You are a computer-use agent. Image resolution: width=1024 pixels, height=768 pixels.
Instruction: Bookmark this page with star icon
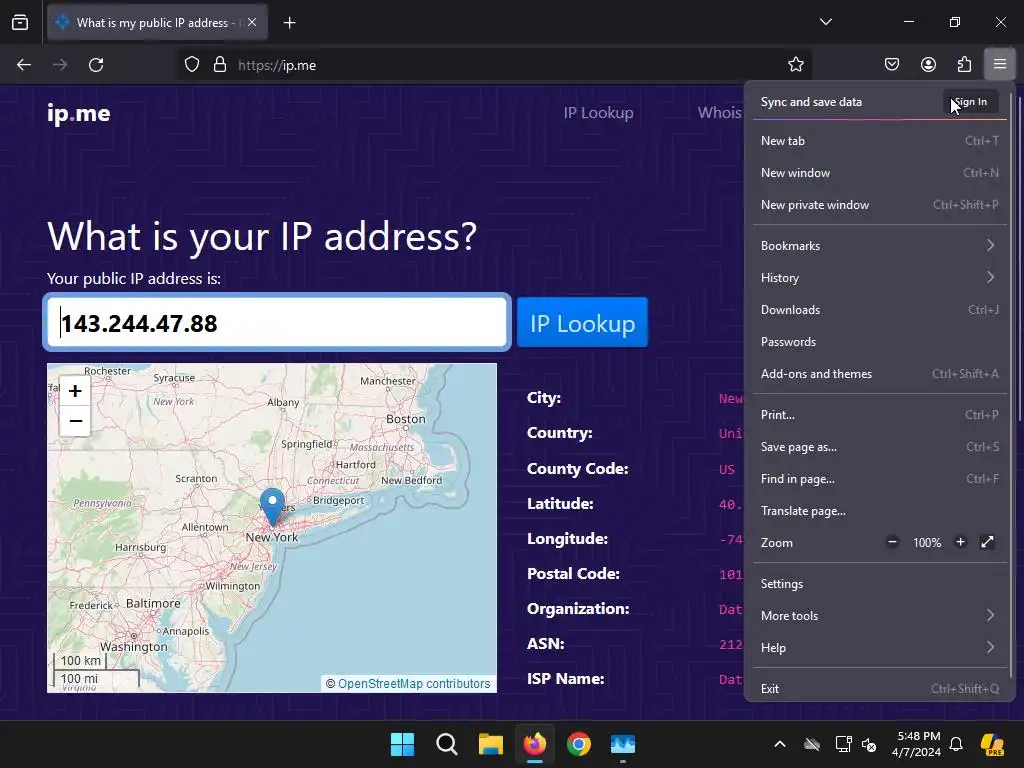tap(795, 65)
